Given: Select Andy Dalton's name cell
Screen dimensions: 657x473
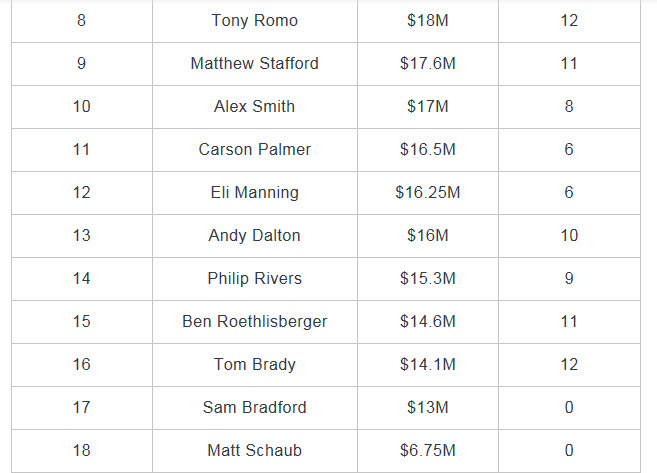Looking at the screenshot, I should pos(254,235).
